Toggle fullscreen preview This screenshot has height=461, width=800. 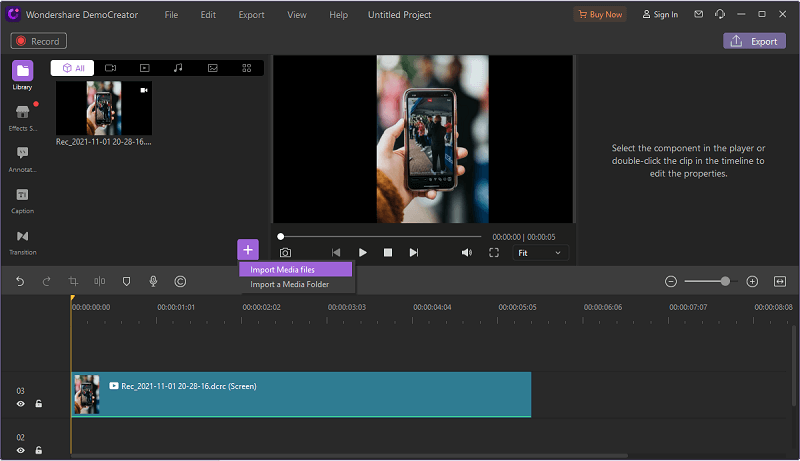(494, 252)
